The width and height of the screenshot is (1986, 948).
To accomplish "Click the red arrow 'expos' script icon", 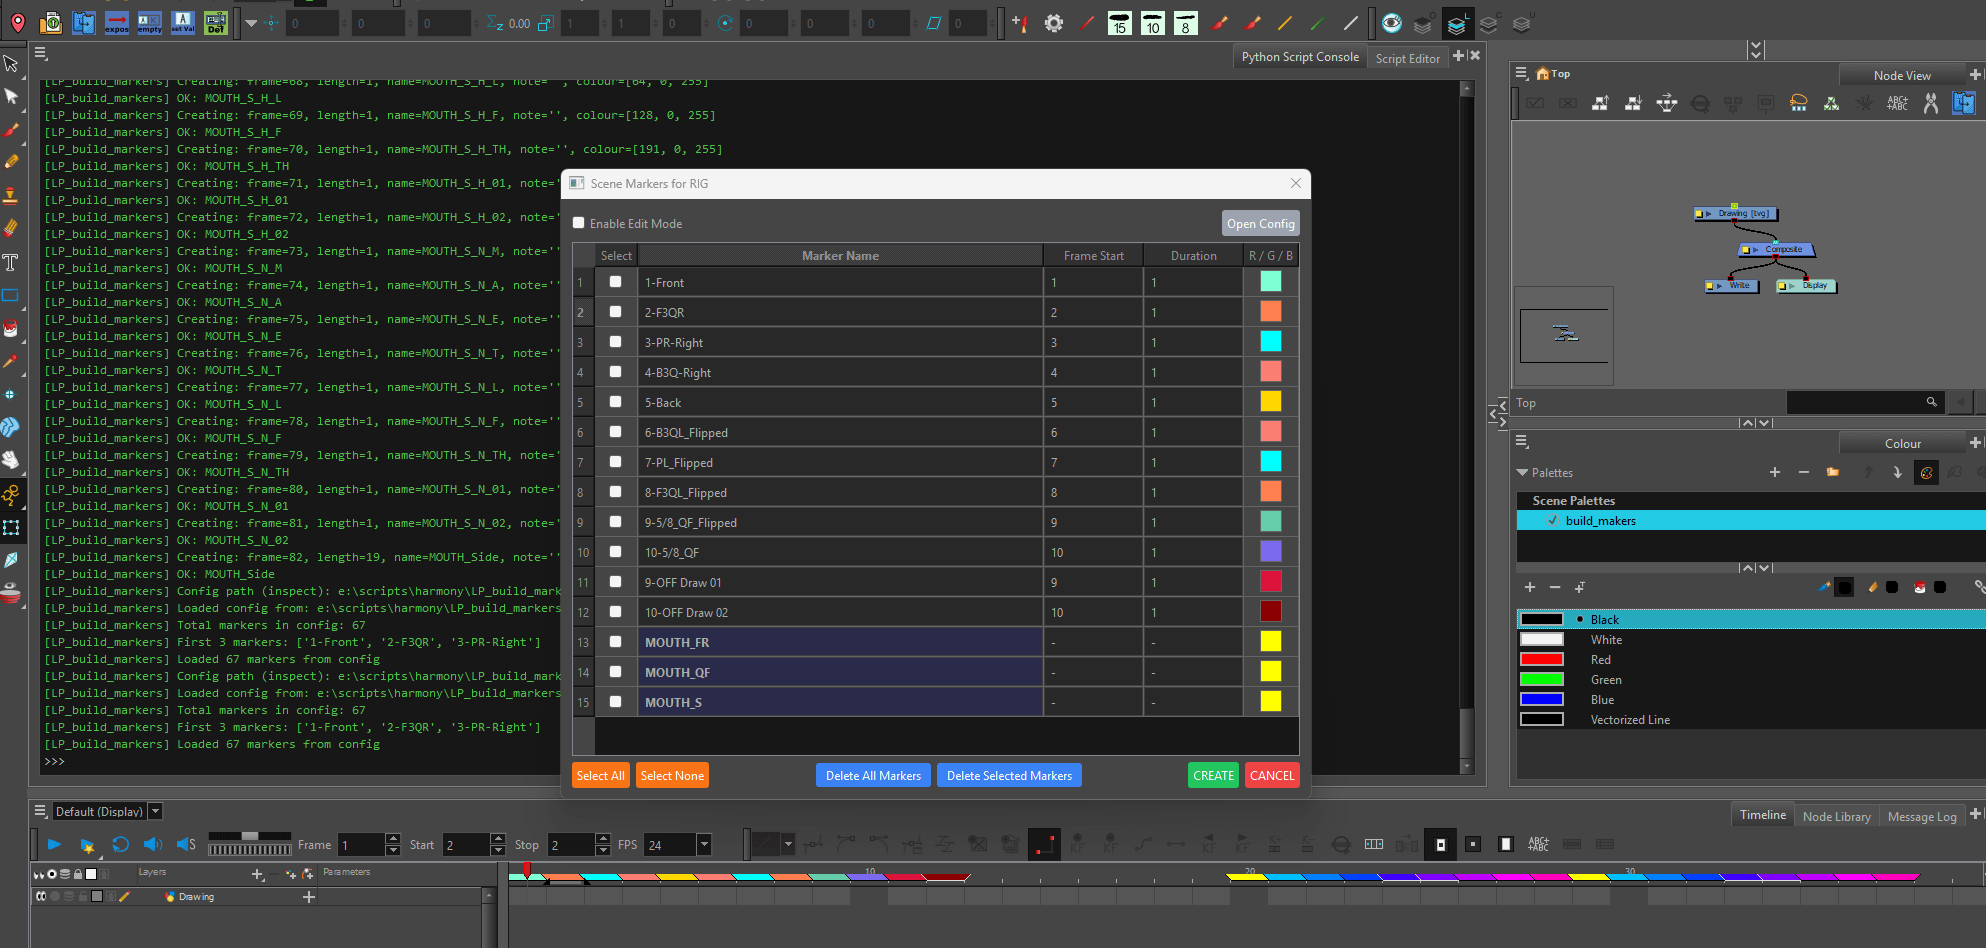I will click(x=117, y=22).
